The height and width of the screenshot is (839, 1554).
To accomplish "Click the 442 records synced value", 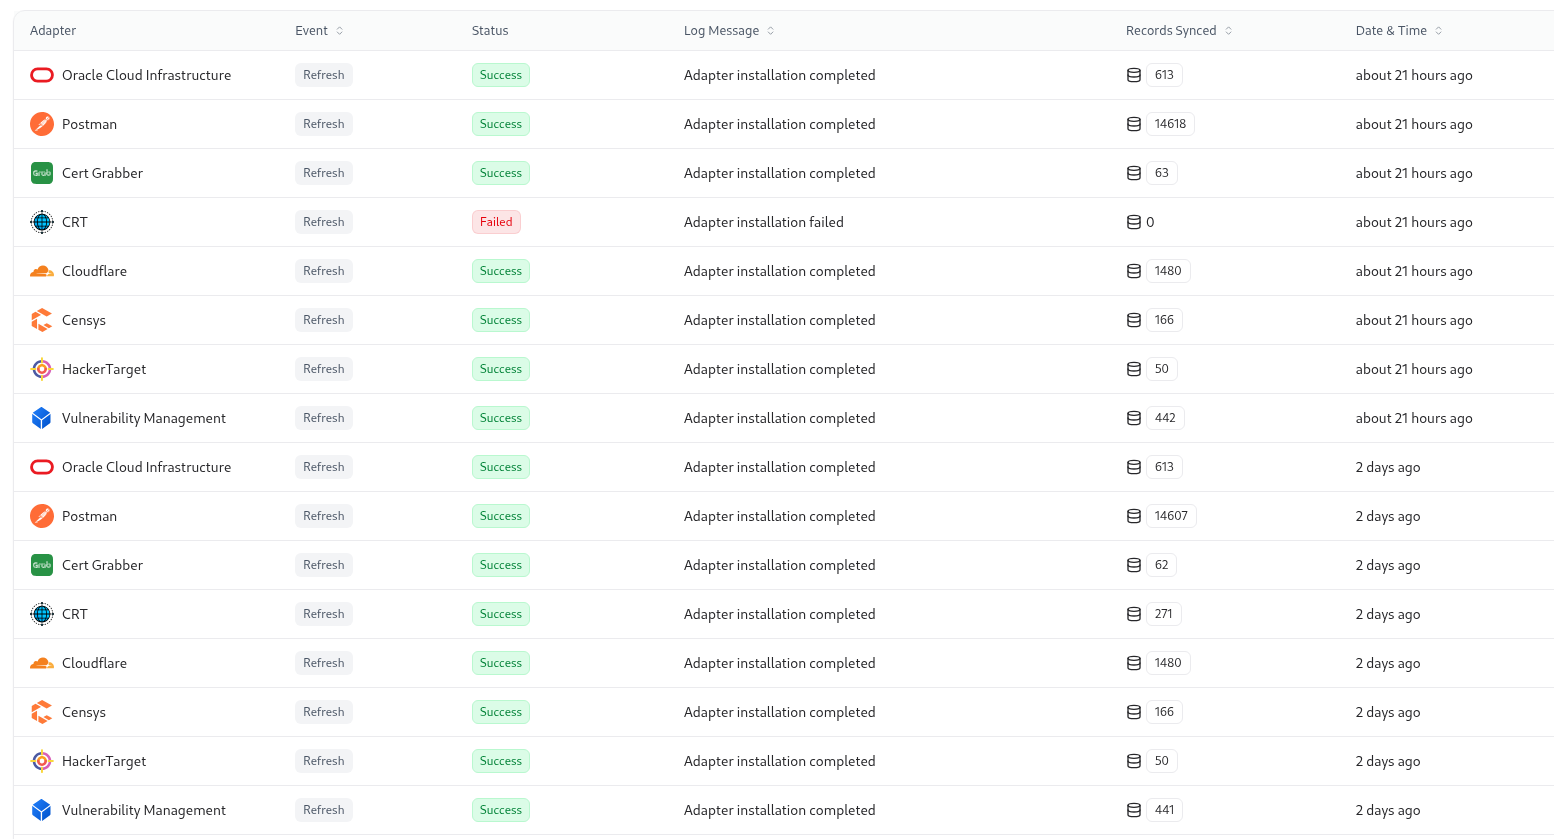I will [1165, 418].
